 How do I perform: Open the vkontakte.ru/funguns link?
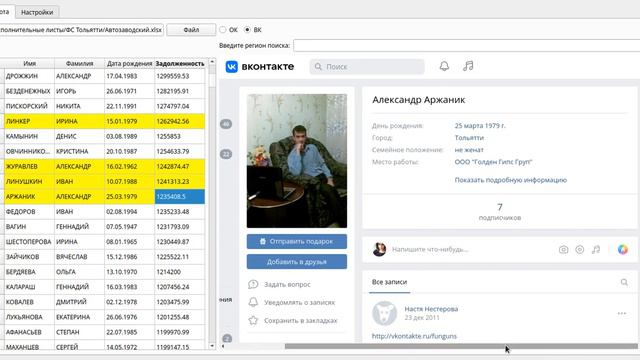[x=414, y=336]
